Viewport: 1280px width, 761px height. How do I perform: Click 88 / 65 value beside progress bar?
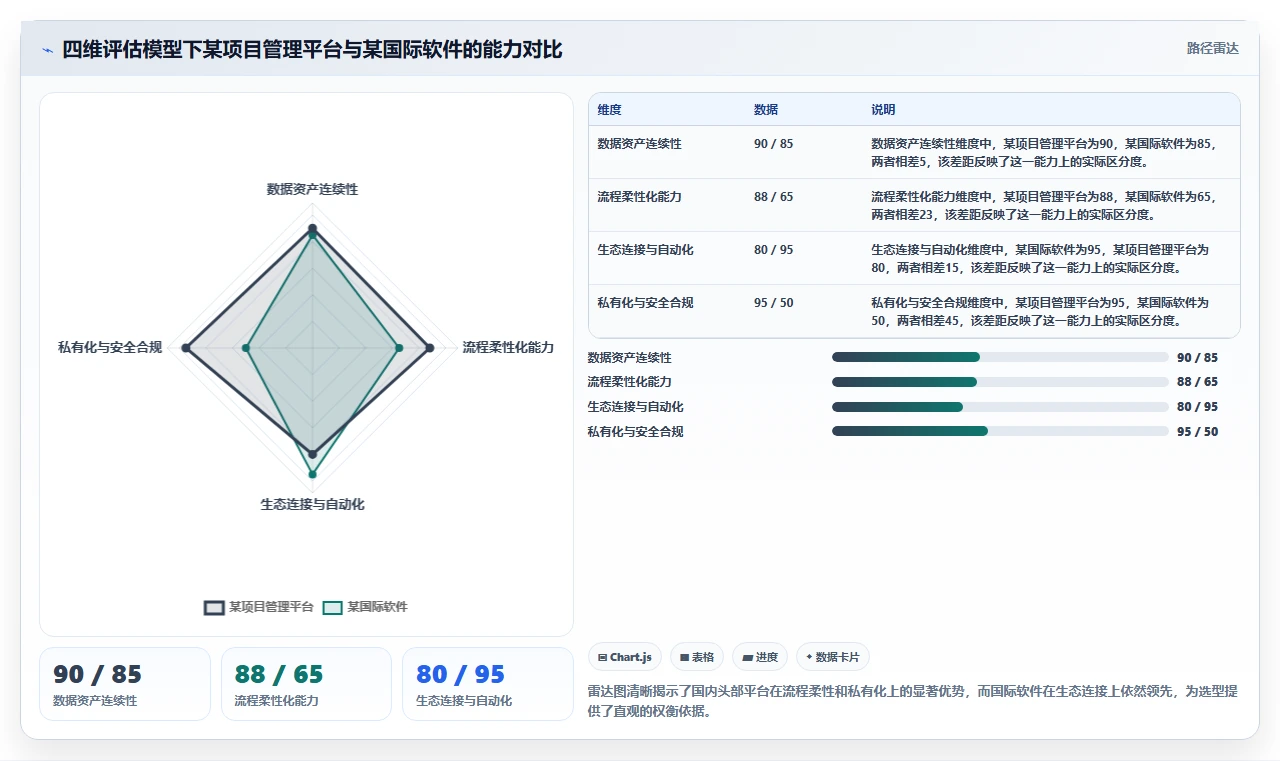point(1197,382)
